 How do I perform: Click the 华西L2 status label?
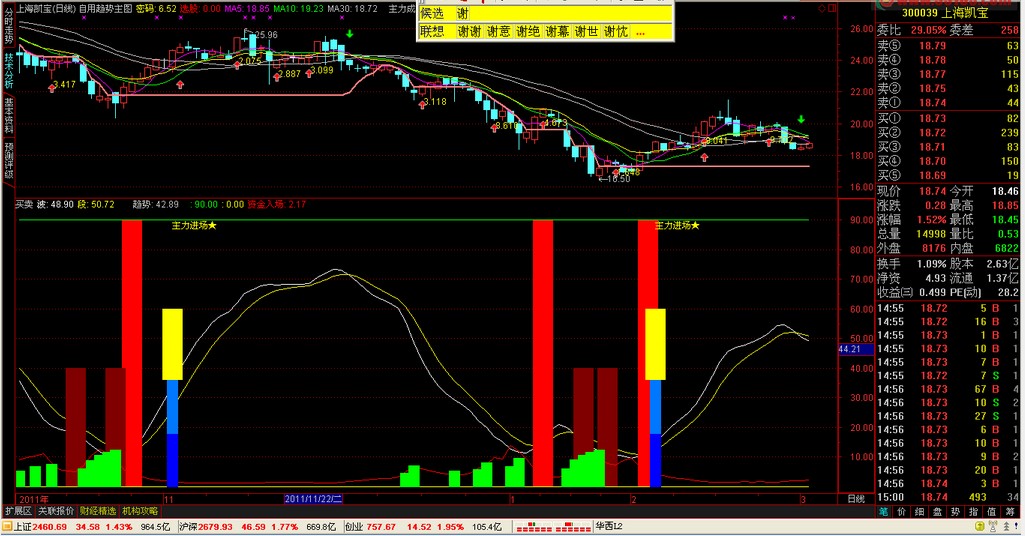tap(609, 526)
